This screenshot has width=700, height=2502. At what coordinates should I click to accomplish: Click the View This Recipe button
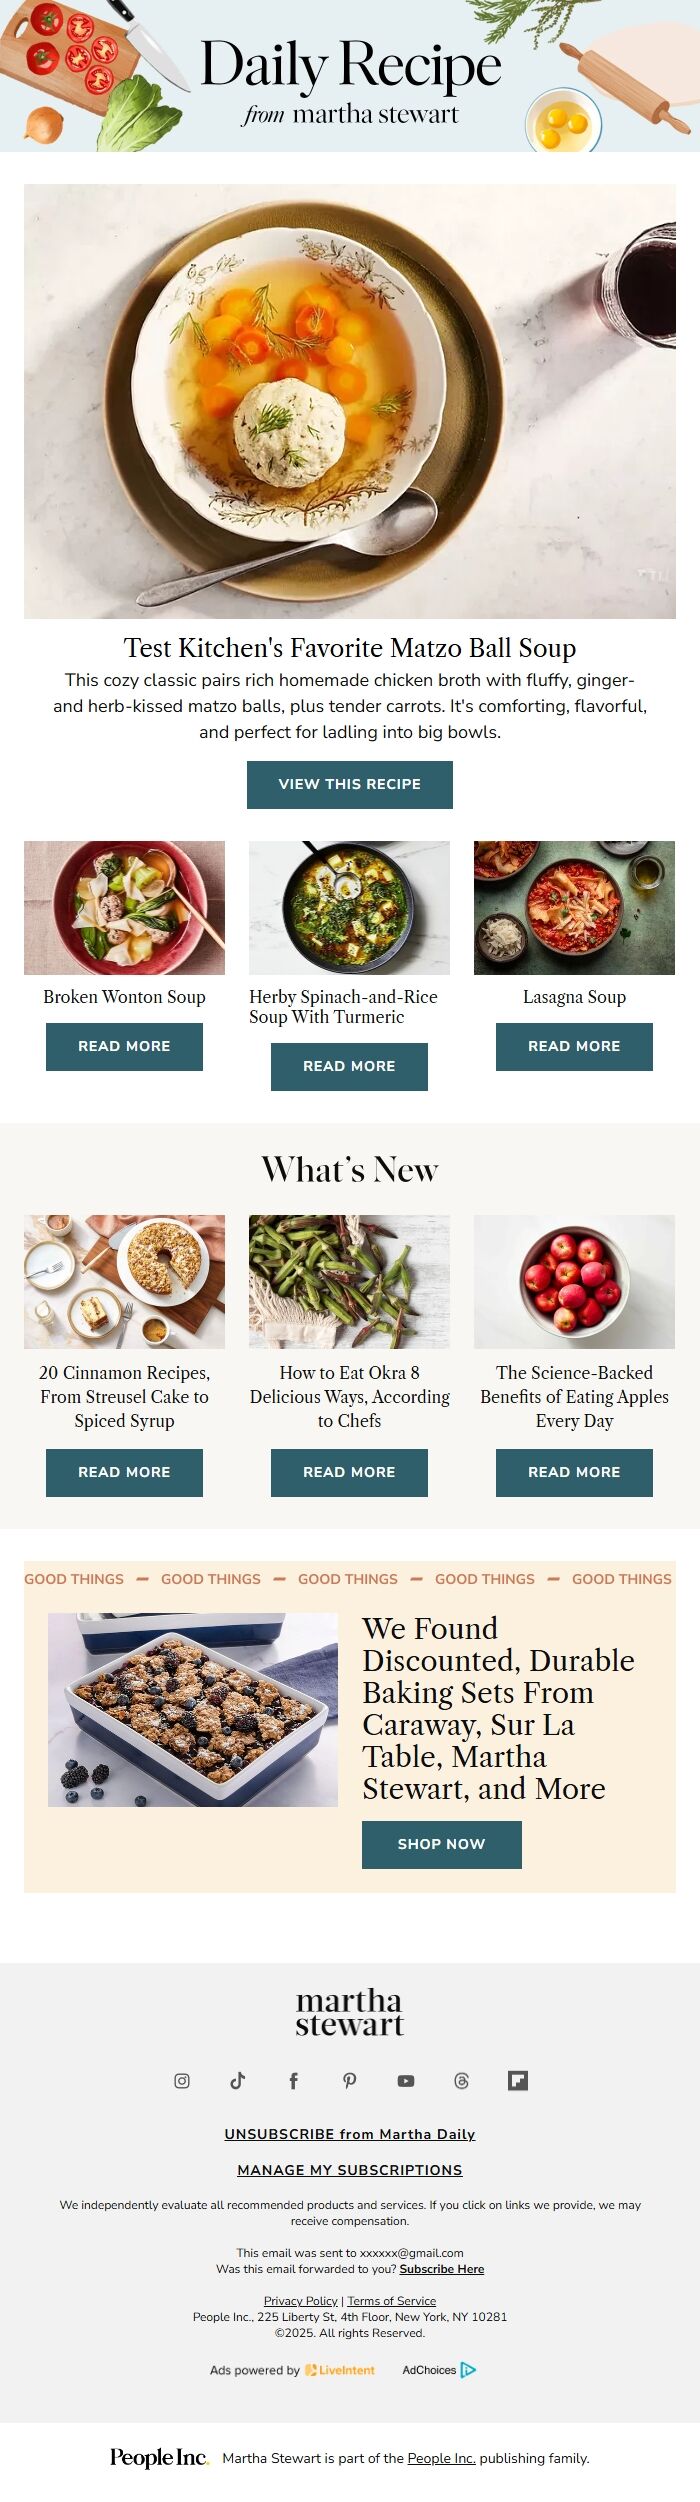point(350,784)
